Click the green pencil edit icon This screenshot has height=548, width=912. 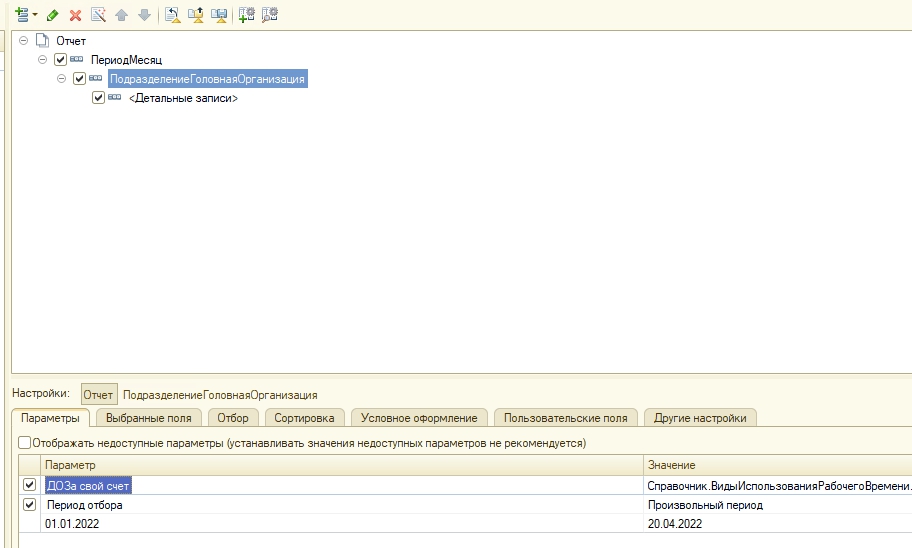[x=53, y=15]
